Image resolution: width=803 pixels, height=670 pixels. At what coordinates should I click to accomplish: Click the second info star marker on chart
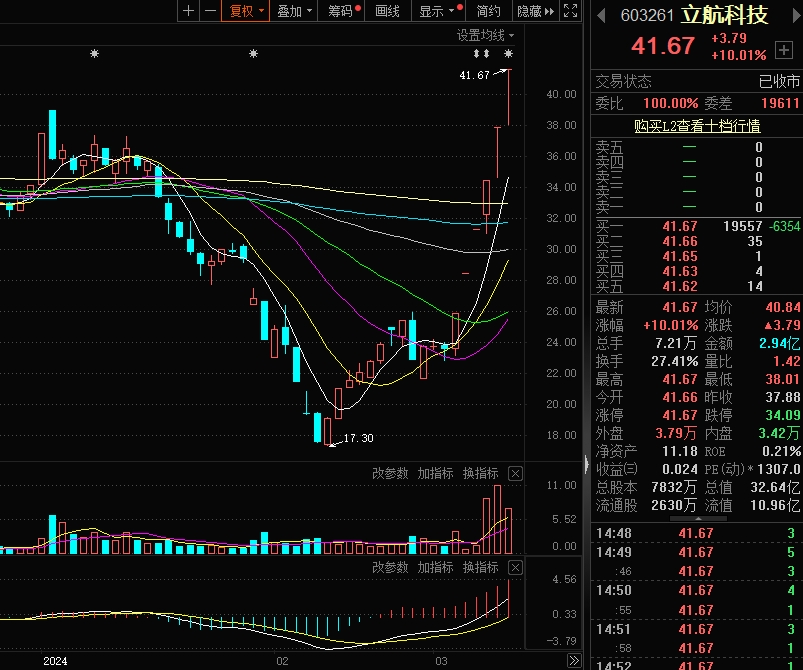(253, 53)
